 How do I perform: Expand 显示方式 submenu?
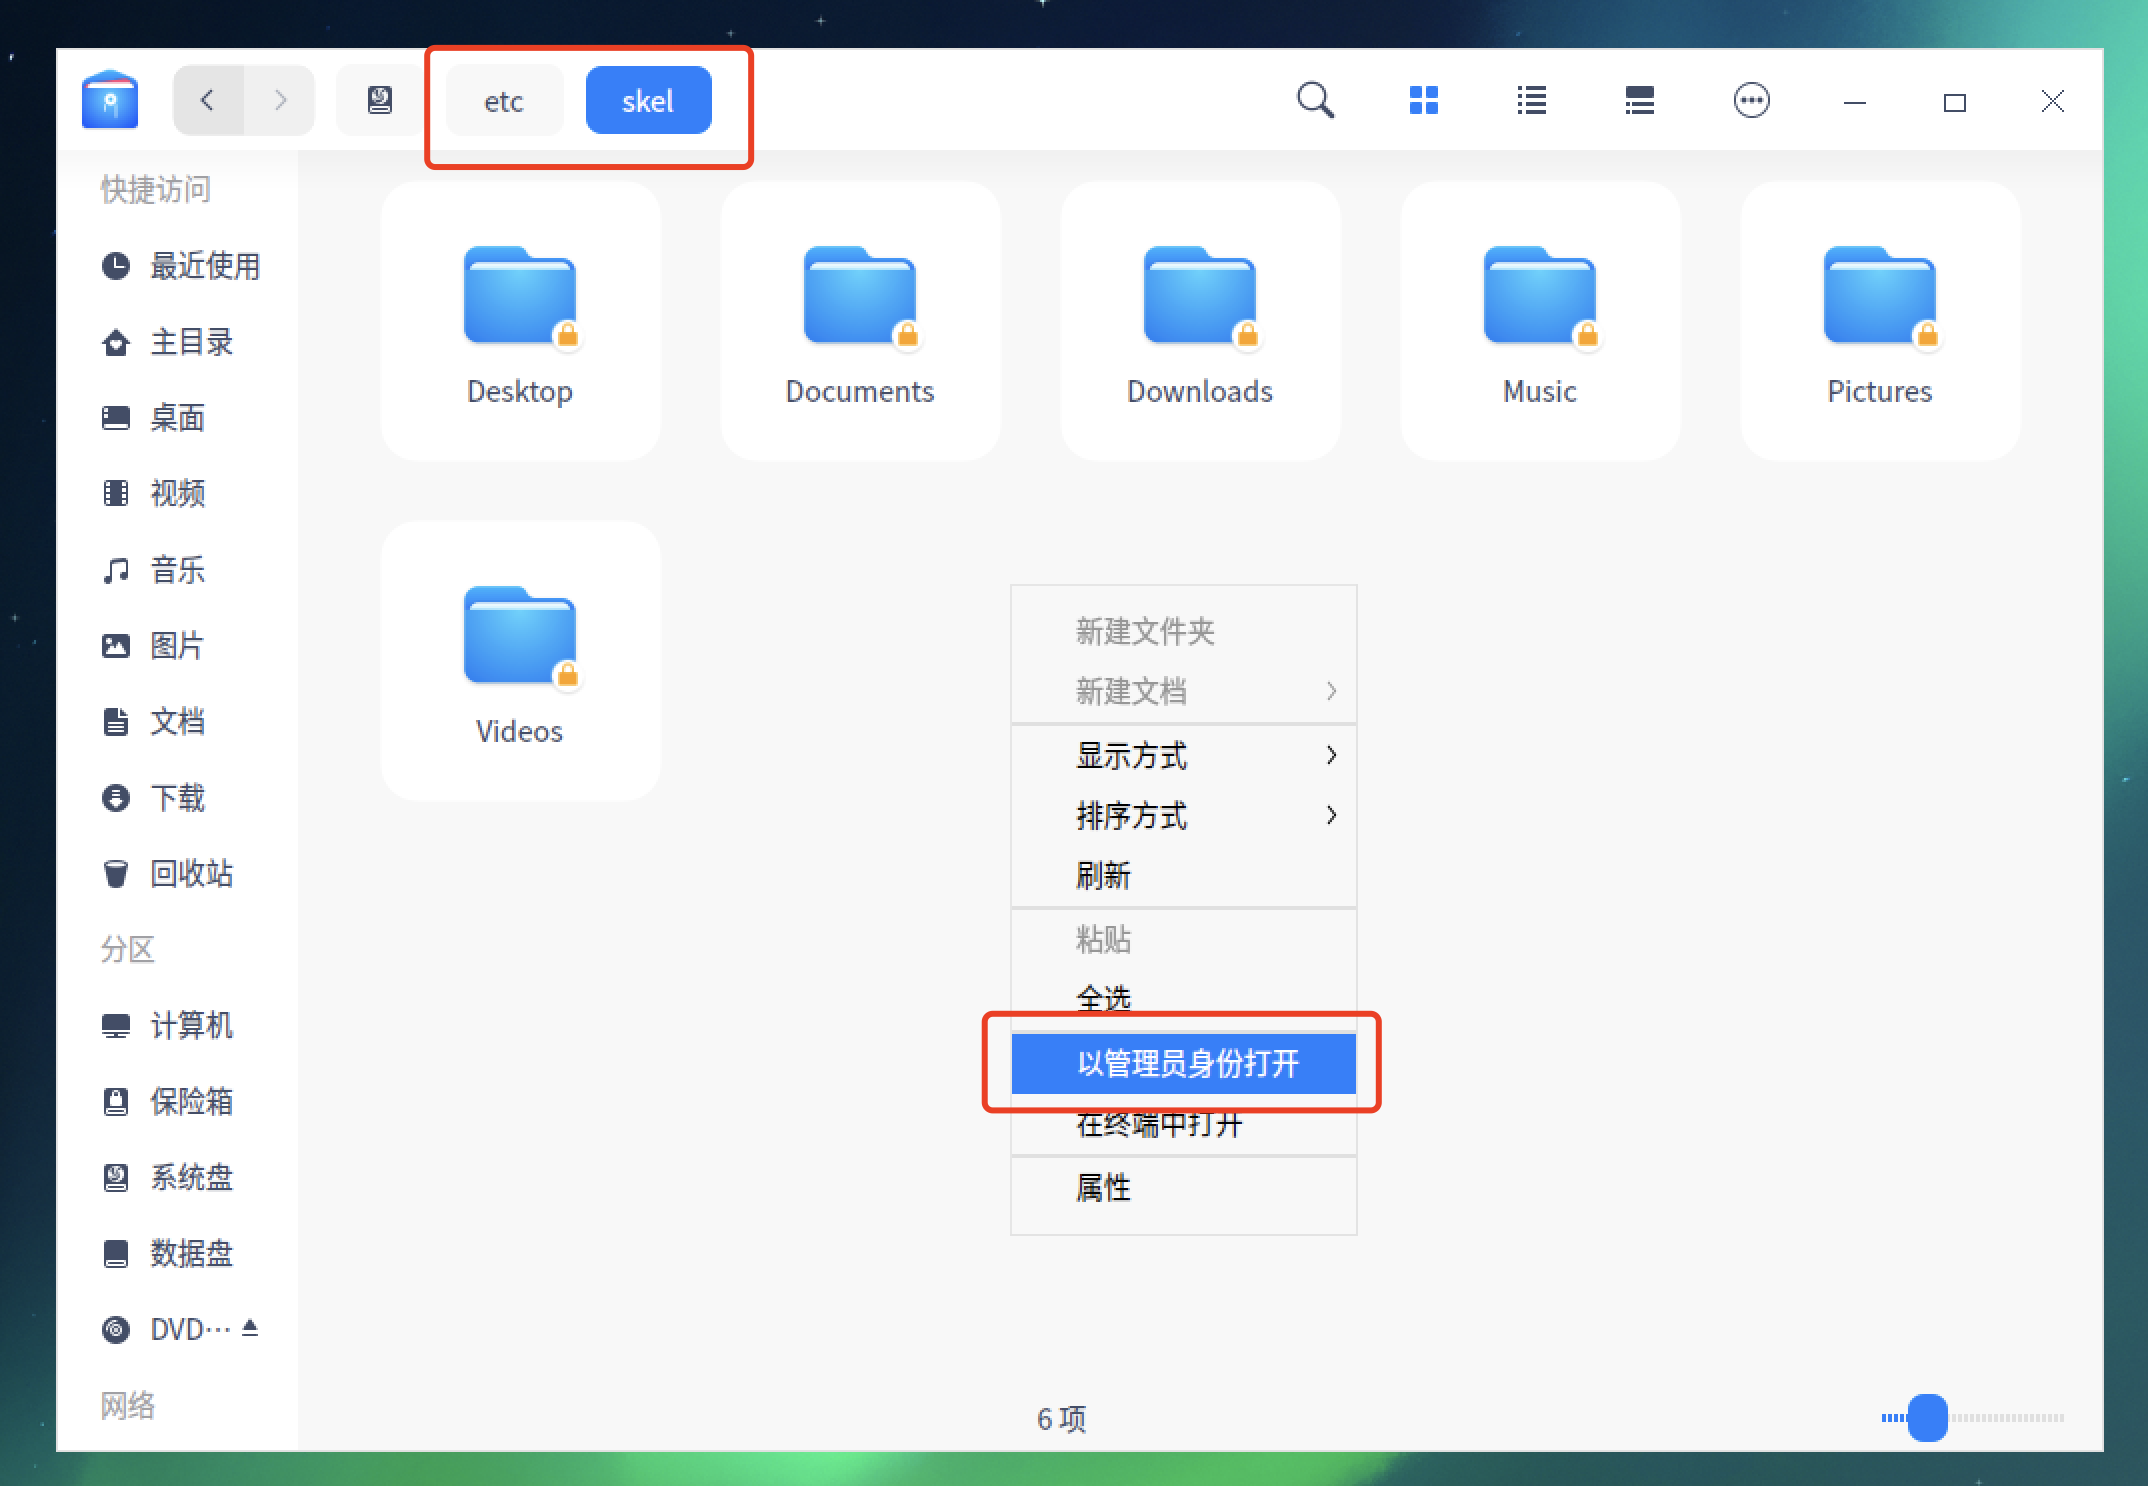[1184, 756]
